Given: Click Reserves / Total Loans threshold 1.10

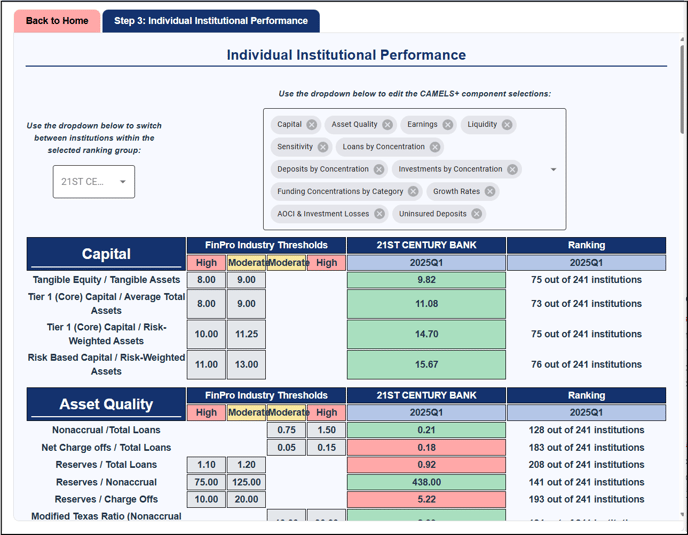Looking at the screenshot, I should point(206,465).
